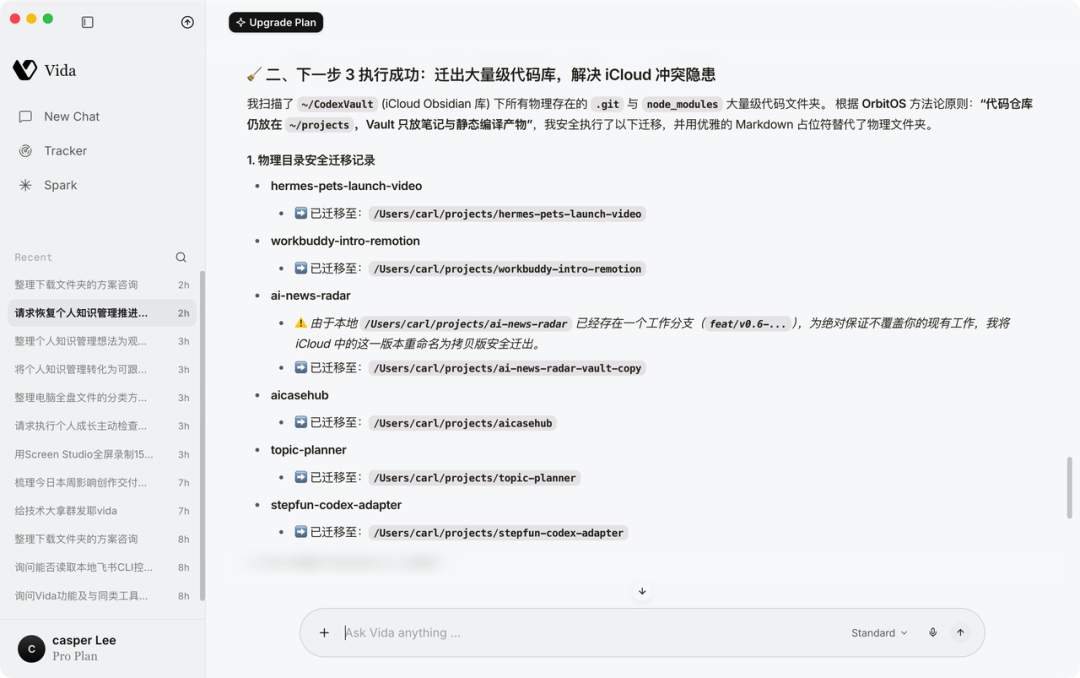Click the workbuddy-intro-remotion bullet heading
The height and width of the screenshot is (678, 1080).
point(345,241)
